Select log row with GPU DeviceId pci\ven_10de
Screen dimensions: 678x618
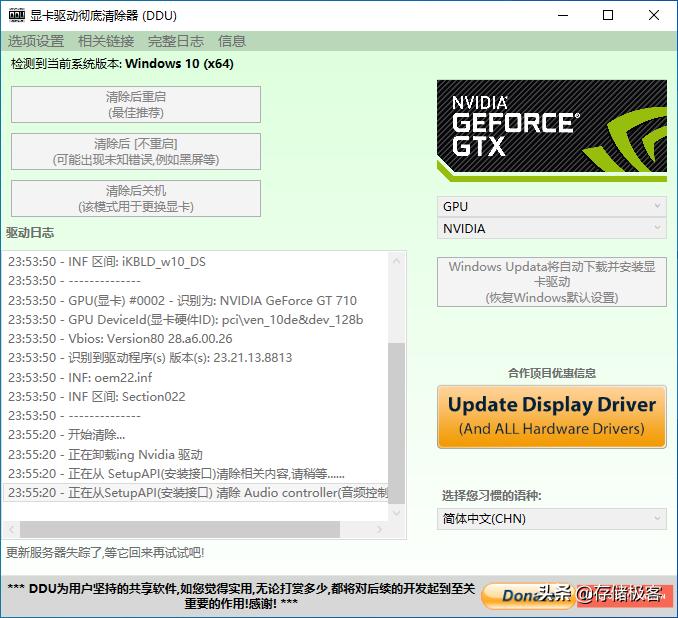pyautogui.click(x=195, y=320)
